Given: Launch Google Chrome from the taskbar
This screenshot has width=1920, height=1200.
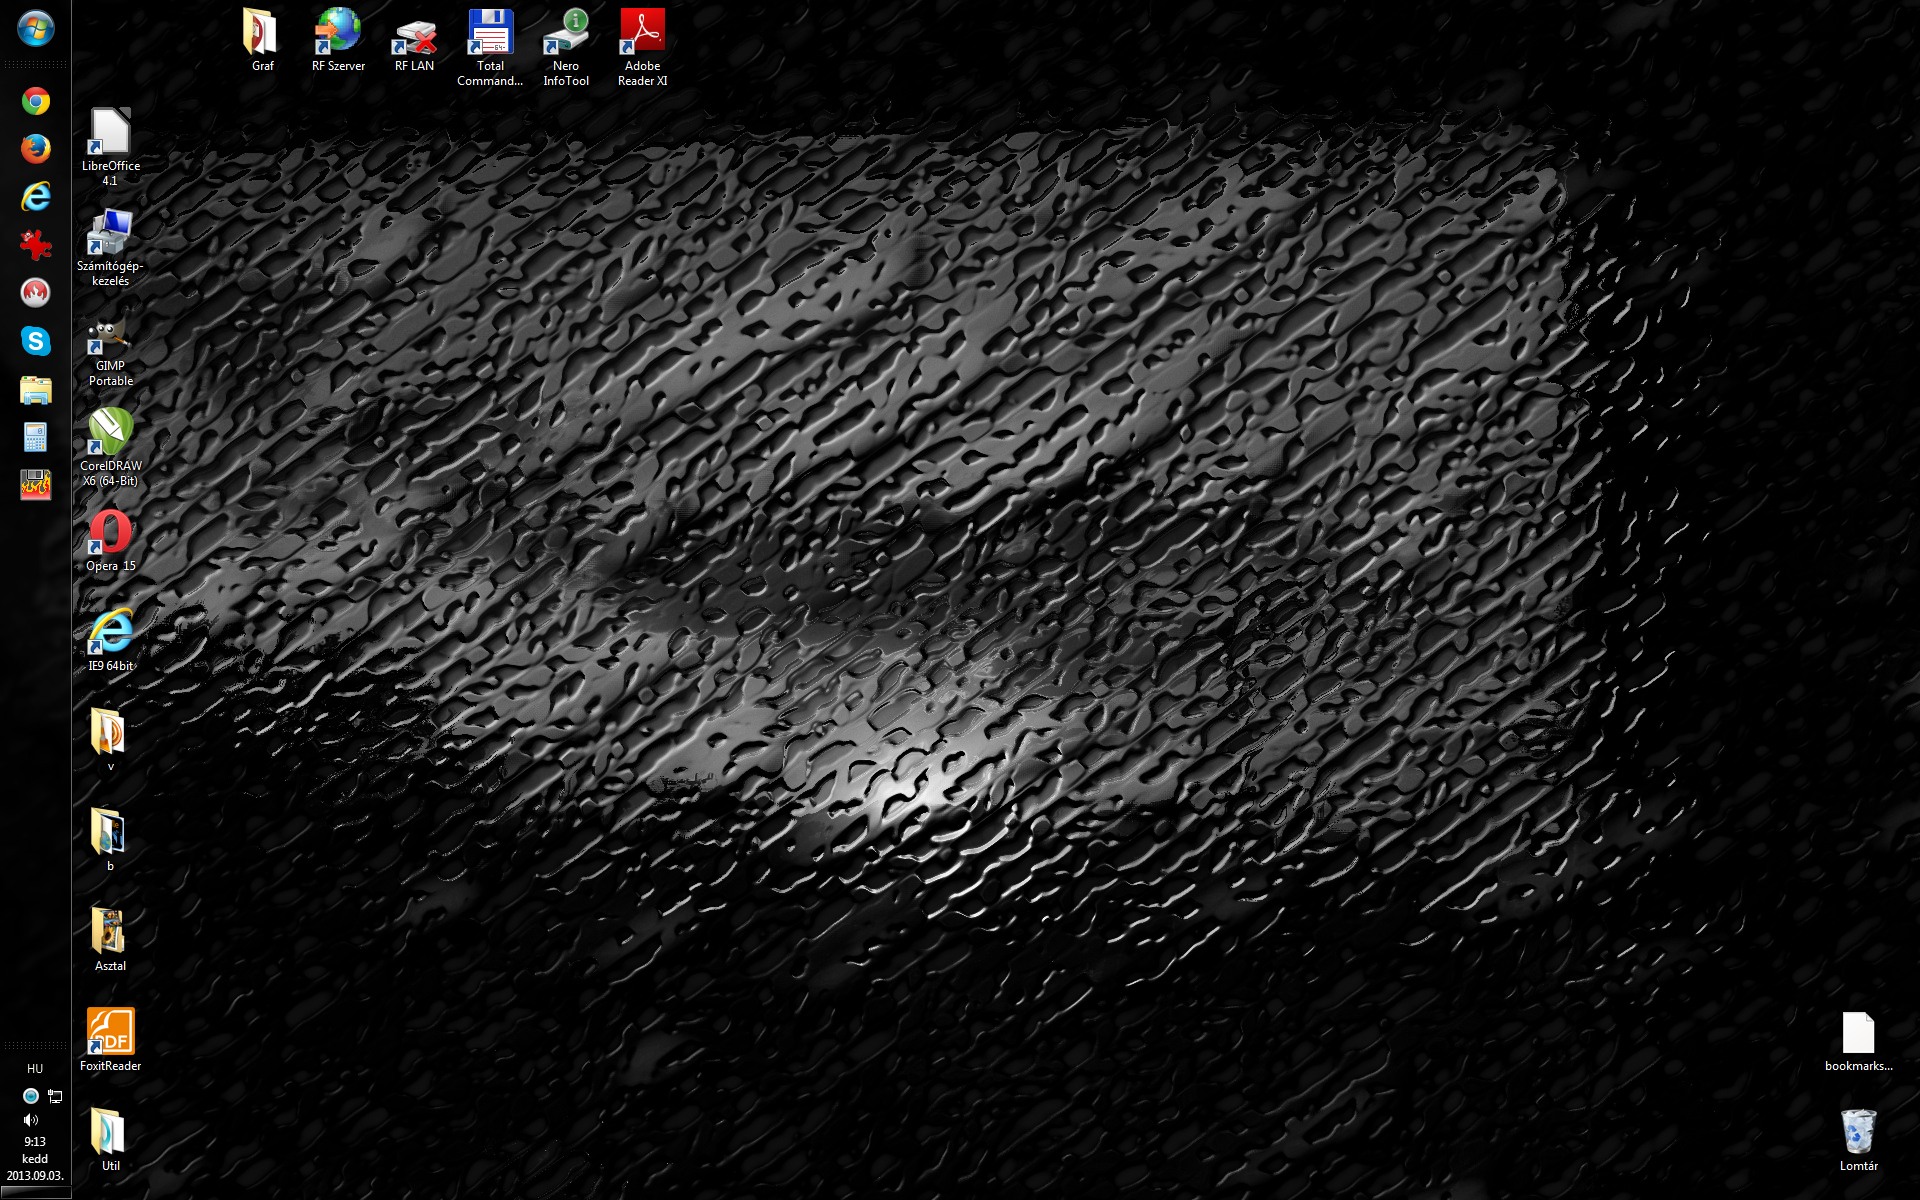Looking at the screenshot, I should (x=36, y=101).
